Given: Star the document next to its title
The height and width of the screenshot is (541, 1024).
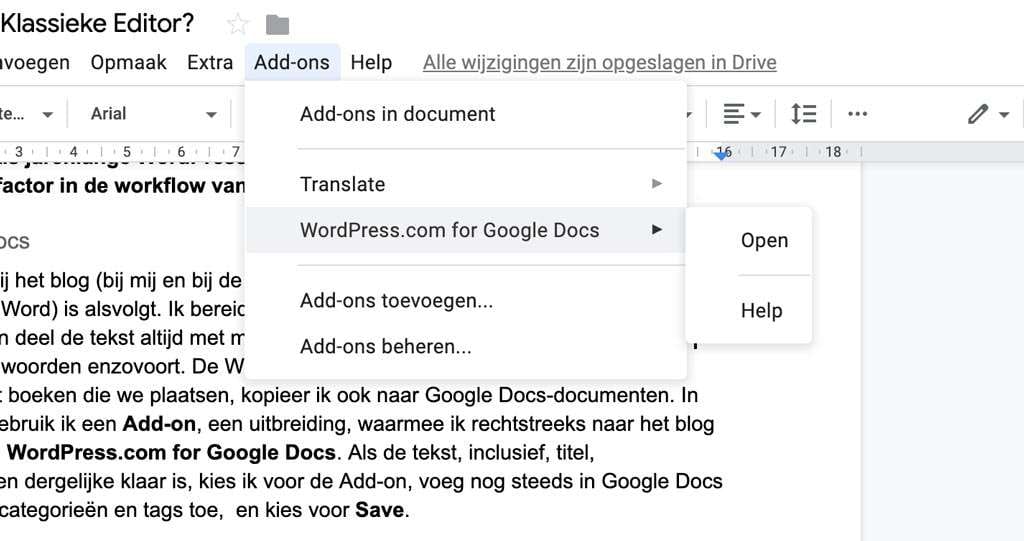Looking at the screenshot, I should coord(238,25).
